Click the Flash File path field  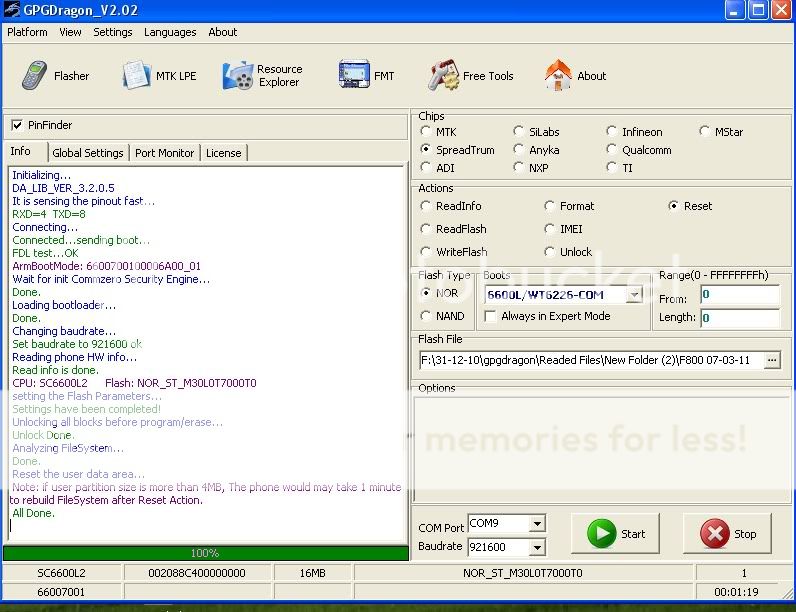(592, 360)
